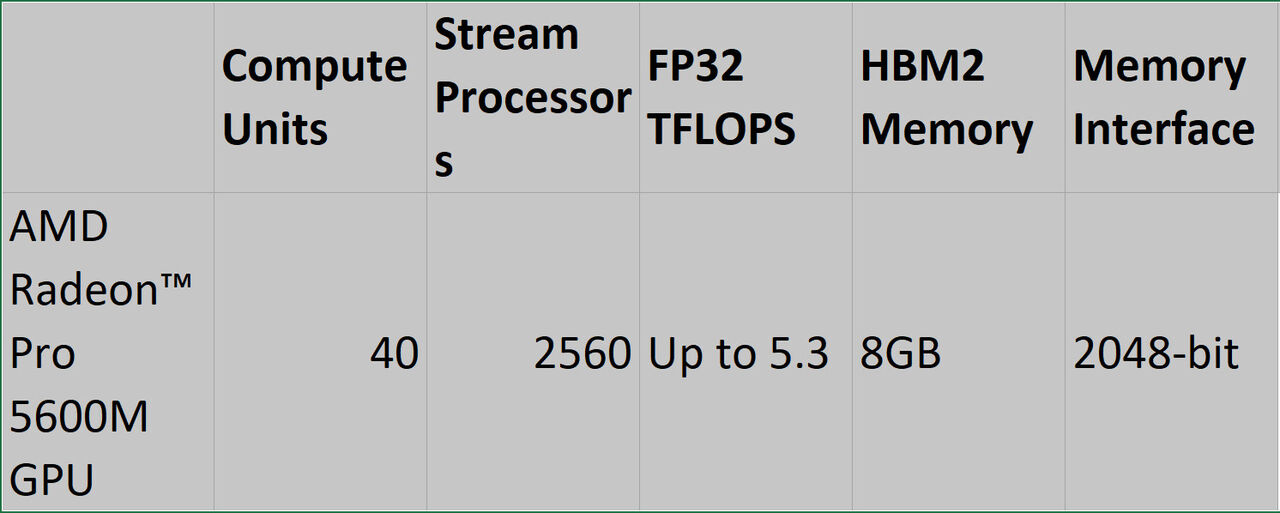
Task: Select the Compute Units header cell
Action: pos(320,97)
